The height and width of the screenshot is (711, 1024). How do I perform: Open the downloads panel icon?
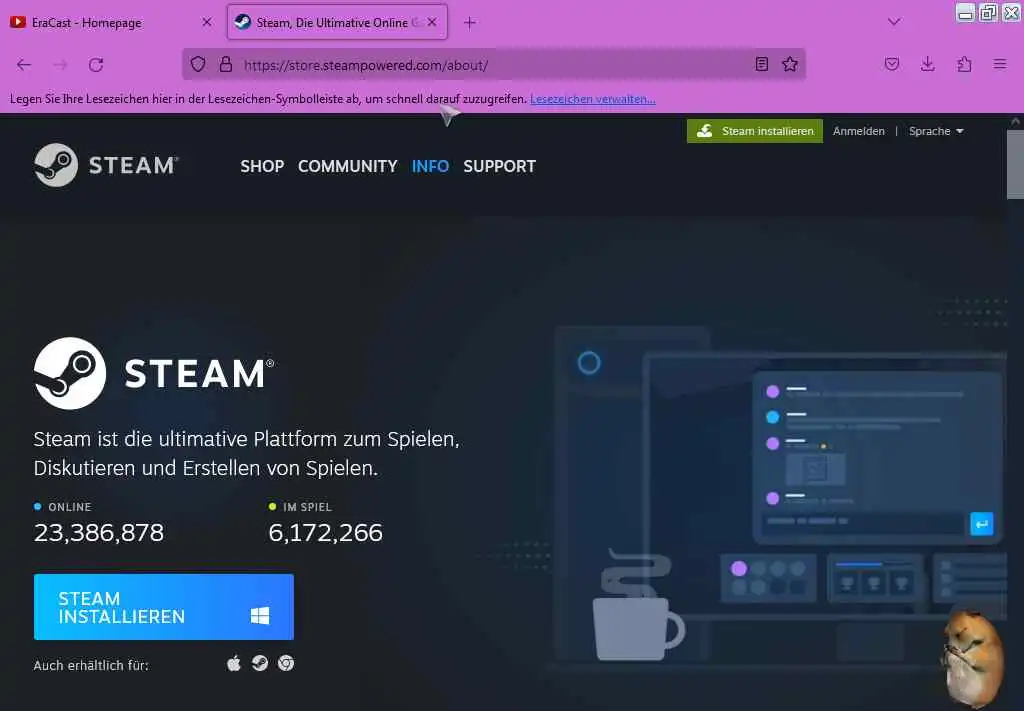[x=927, y=64]
